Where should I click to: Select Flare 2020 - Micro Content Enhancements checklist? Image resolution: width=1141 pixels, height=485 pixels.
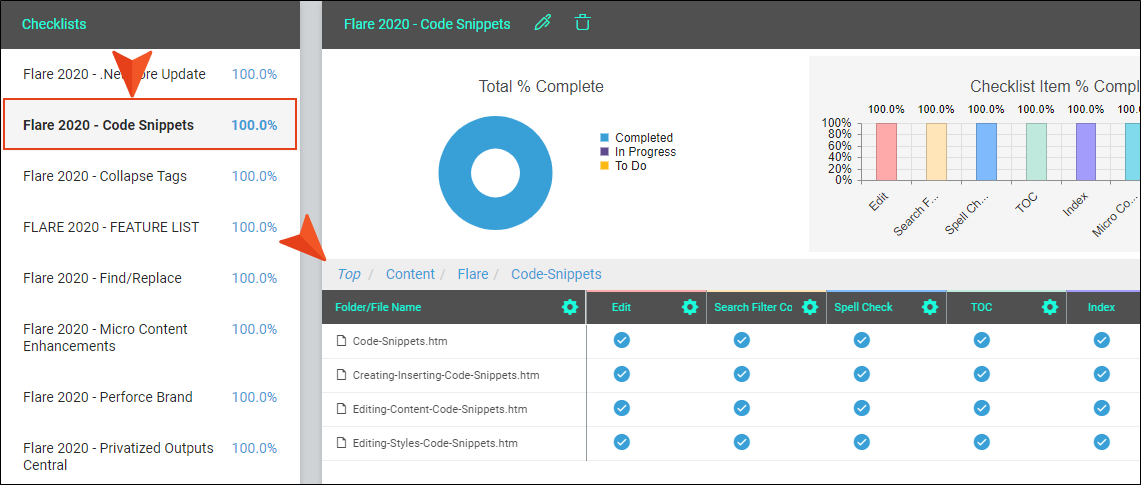click(x=150, y=337)
